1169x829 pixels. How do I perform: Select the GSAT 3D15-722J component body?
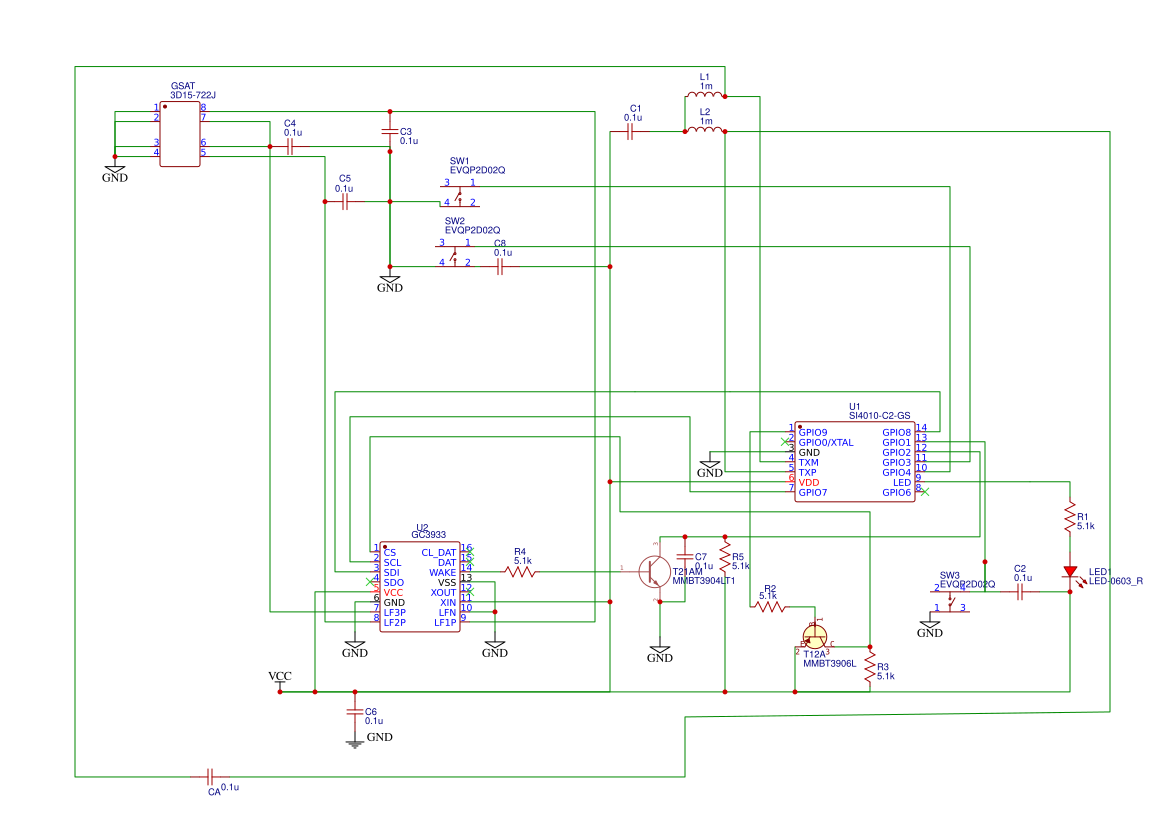click(x=180, y=134)
